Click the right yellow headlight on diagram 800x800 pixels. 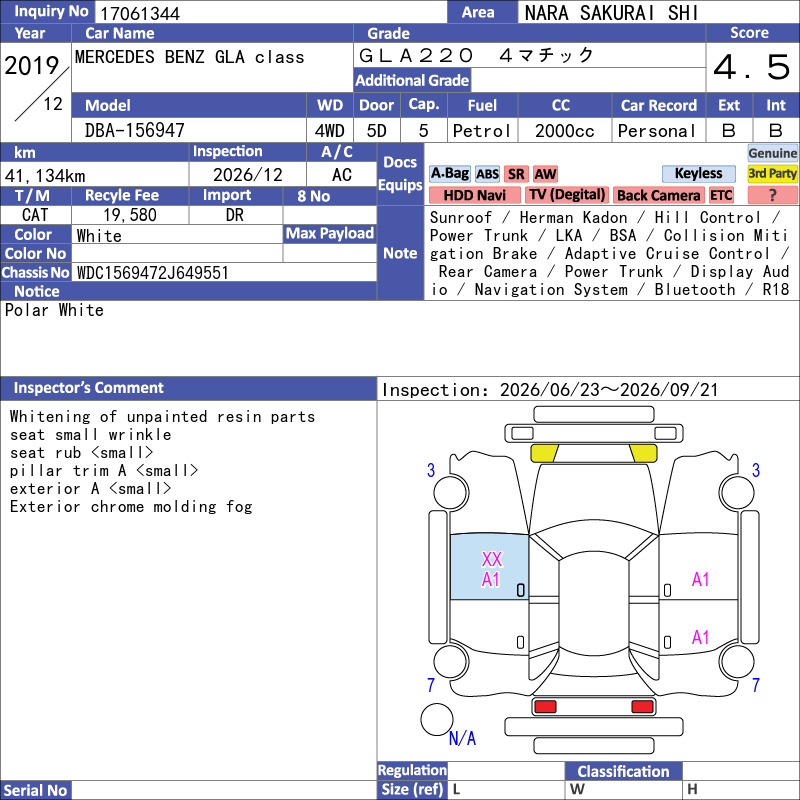click(643, 453)
